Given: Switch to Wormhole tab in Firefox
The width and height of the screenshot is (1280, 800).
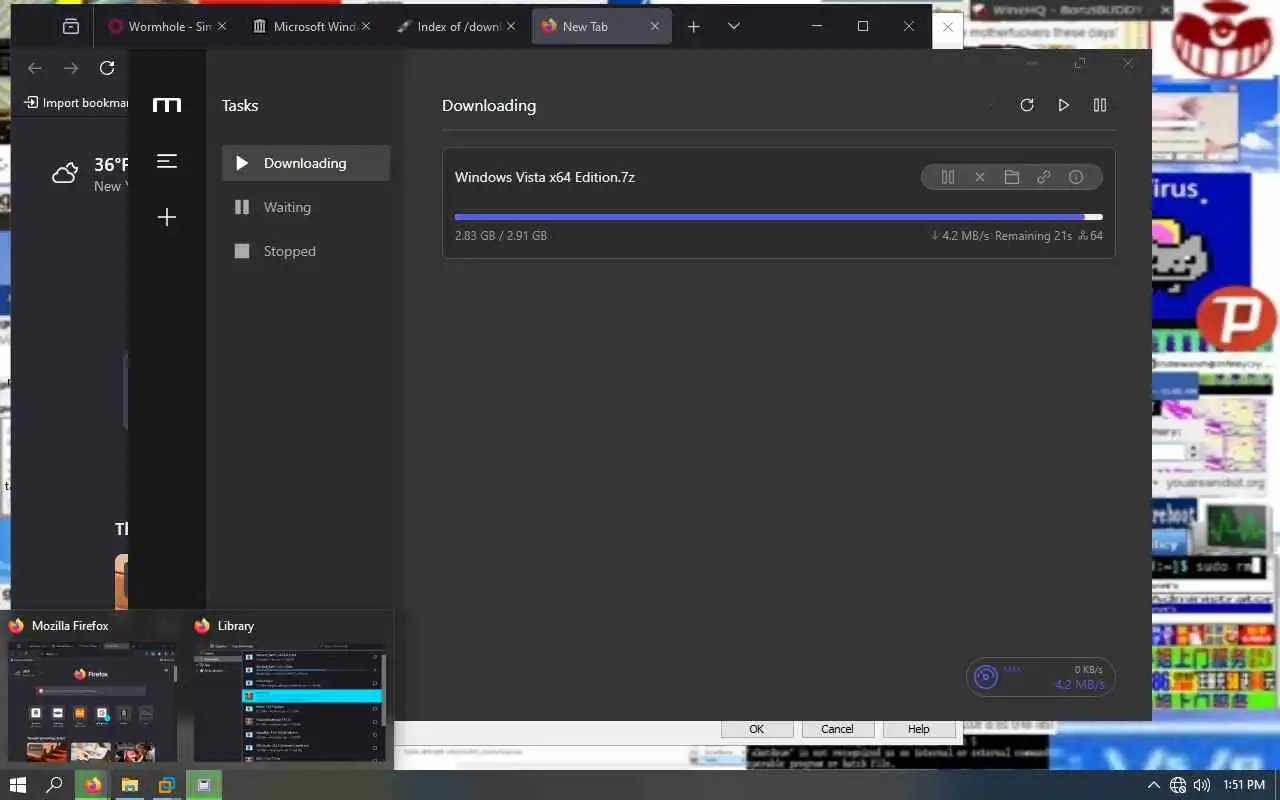Looking at the screenshot, I should click(x=166, y=26).
